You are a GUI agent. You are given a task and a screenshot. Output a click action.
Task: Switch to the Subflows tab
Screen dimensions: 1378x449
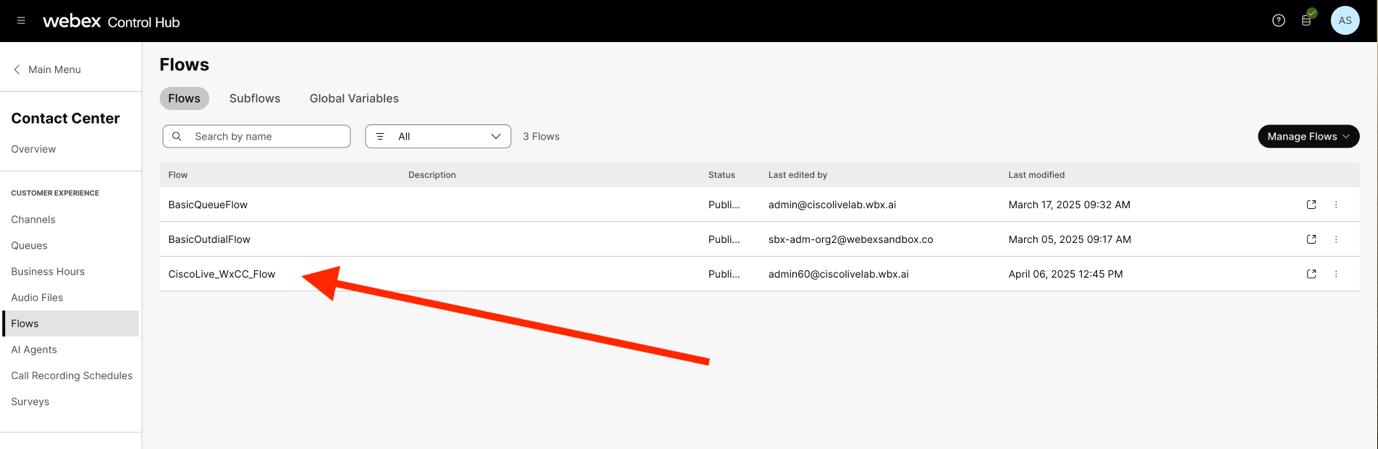click(x=254, y=99)
